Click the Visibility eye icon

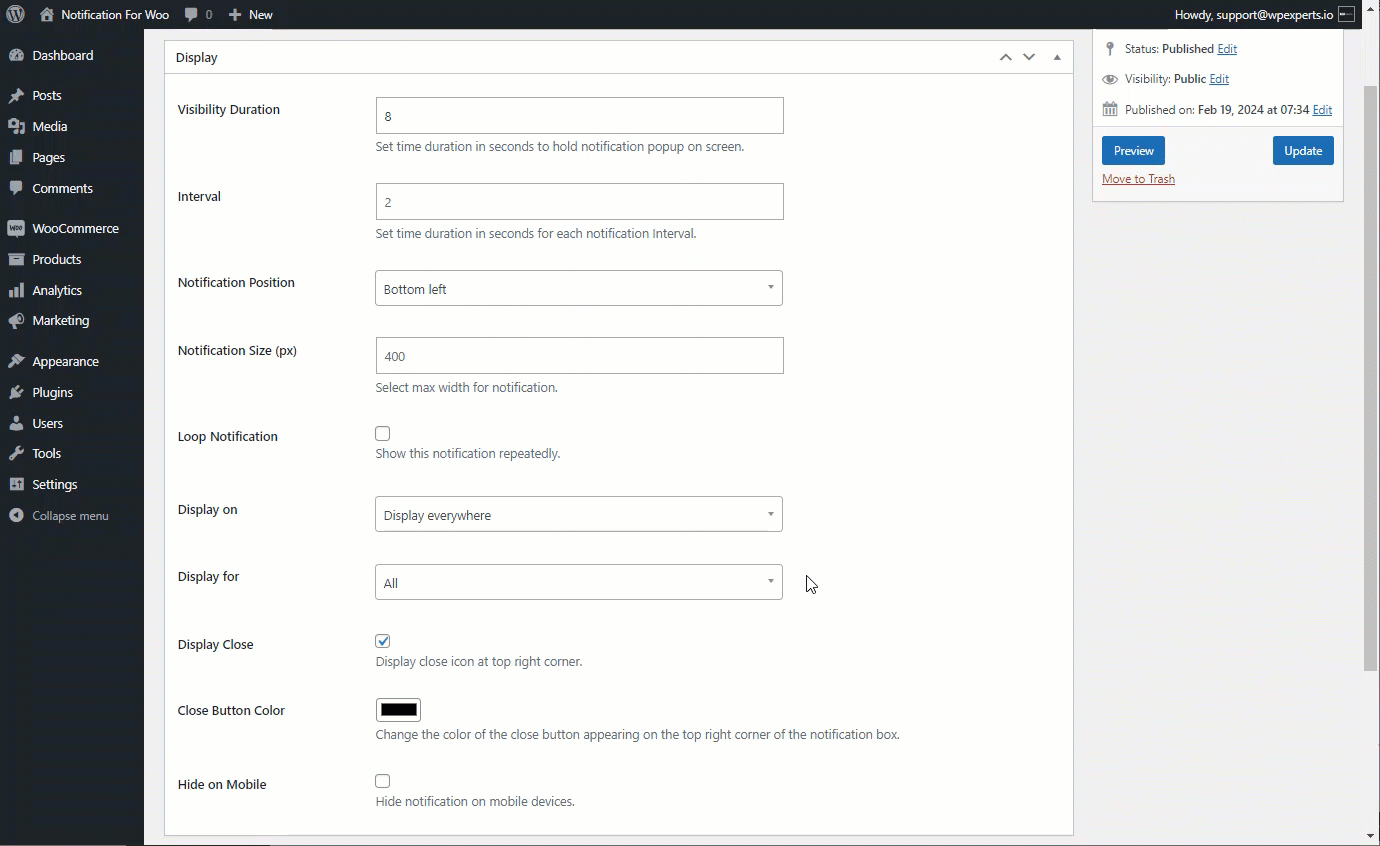(x=1110, y=79)
